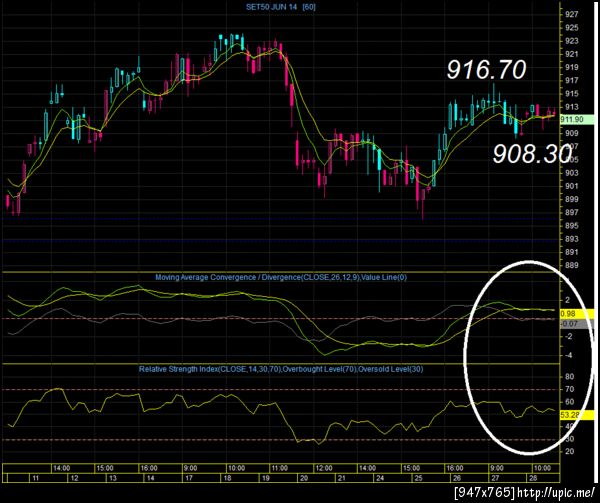
Task: Click the 901 price axis label
Action: click(x=572, y=186)
